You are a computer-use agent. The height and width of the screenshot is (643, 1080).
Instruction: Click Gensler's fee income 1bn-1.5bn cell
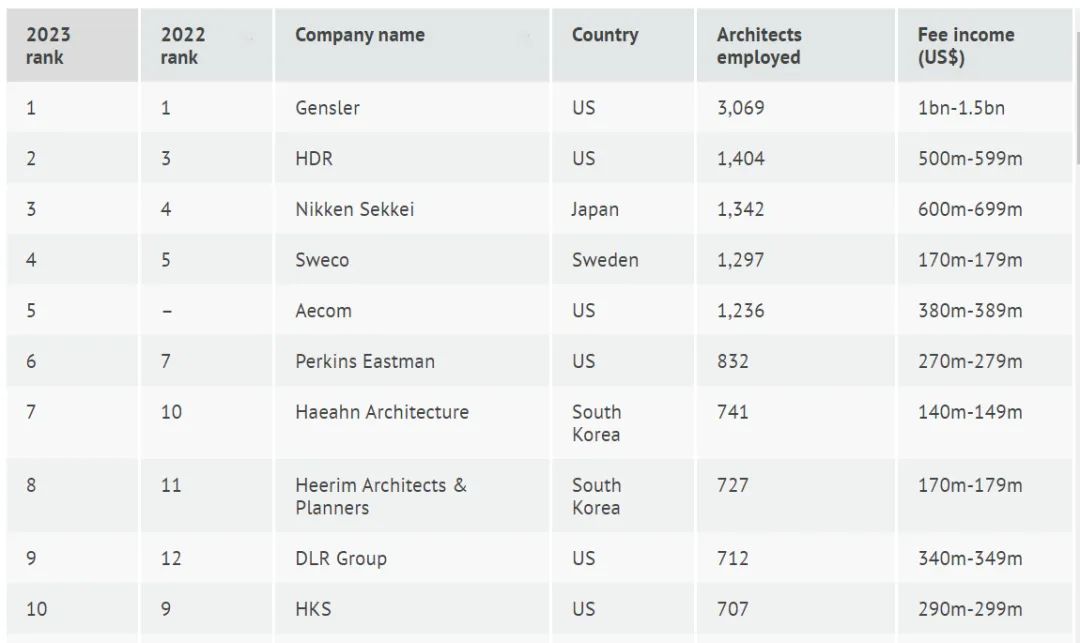(985, 108)
